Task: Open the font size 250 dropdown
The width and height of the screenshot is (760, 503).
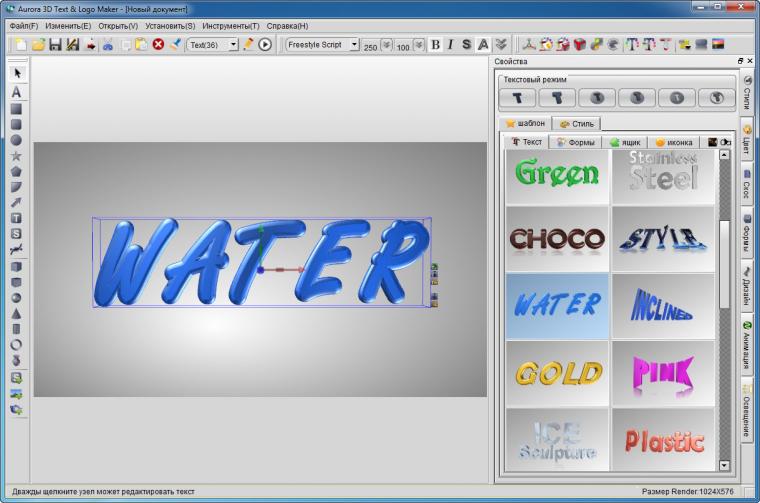Action: point(386,45)
